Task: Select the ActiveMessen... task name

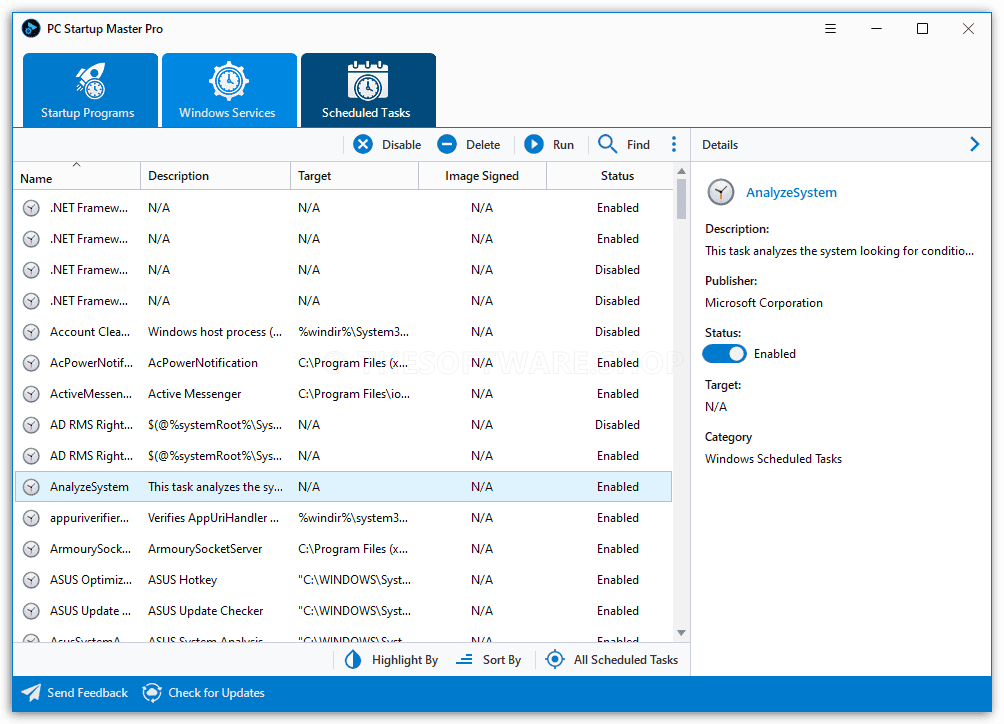Action: (x=91, y=394)
